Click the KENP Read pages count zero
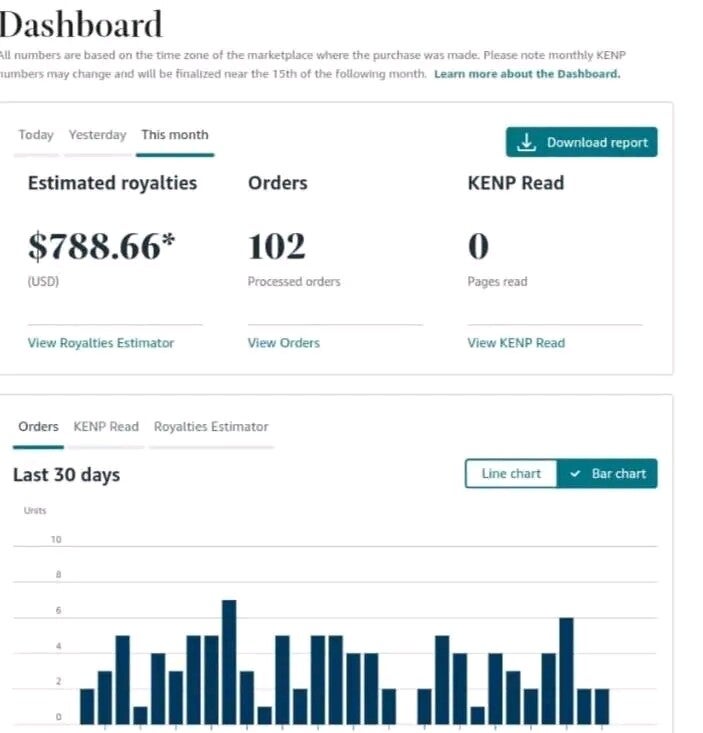The height and width of the screenshot is (733, 703). (478, 246)
